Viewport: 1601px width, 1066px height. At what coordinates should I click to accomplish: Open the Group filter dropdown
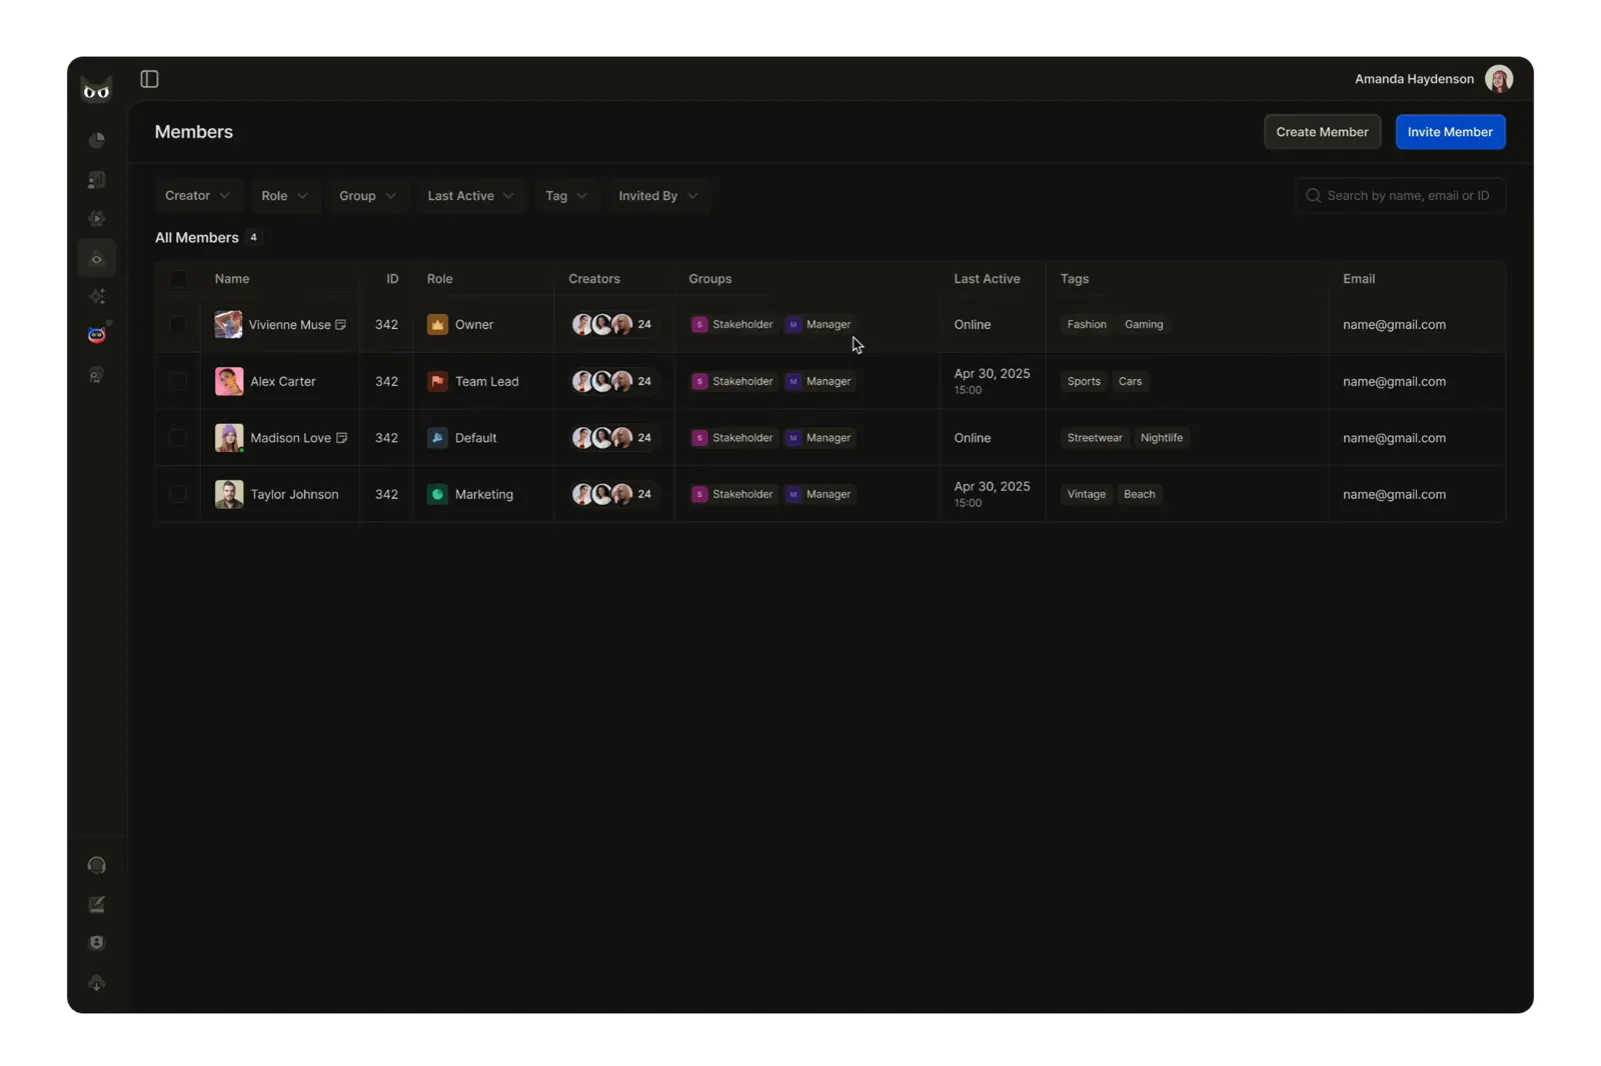(367, 196)
